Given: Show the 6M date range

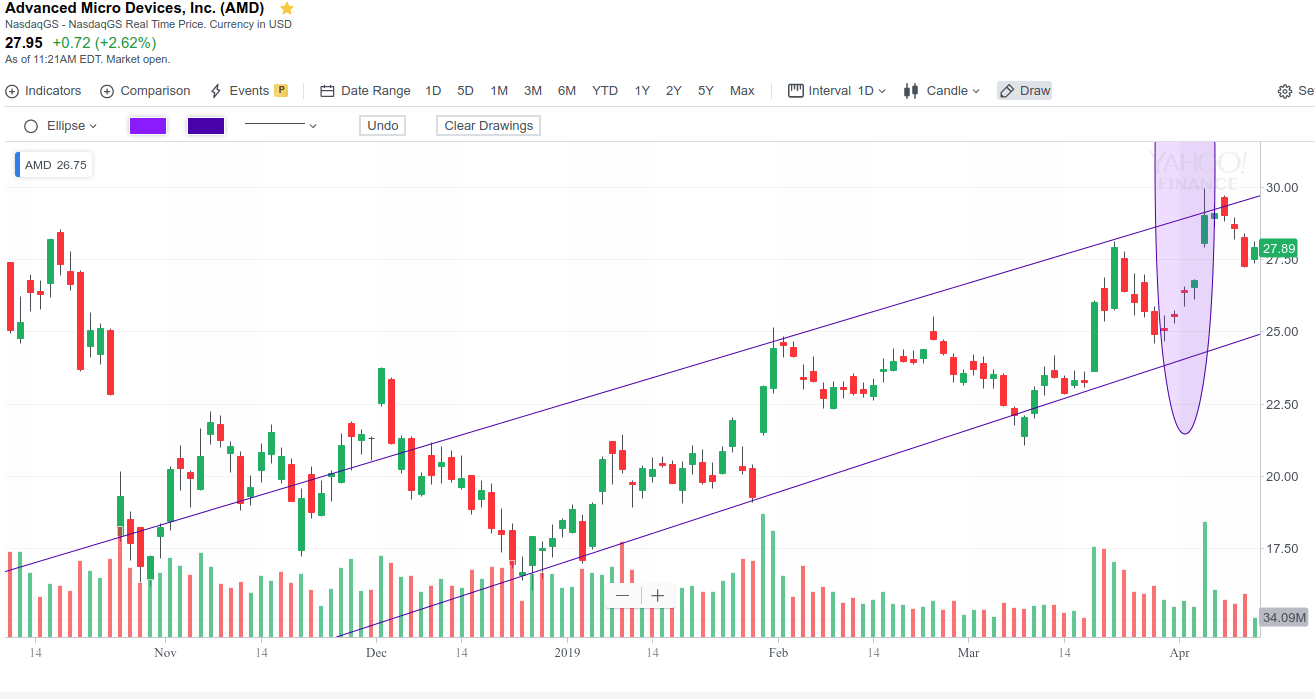Looking at the screenshot, I should point(567,91).
